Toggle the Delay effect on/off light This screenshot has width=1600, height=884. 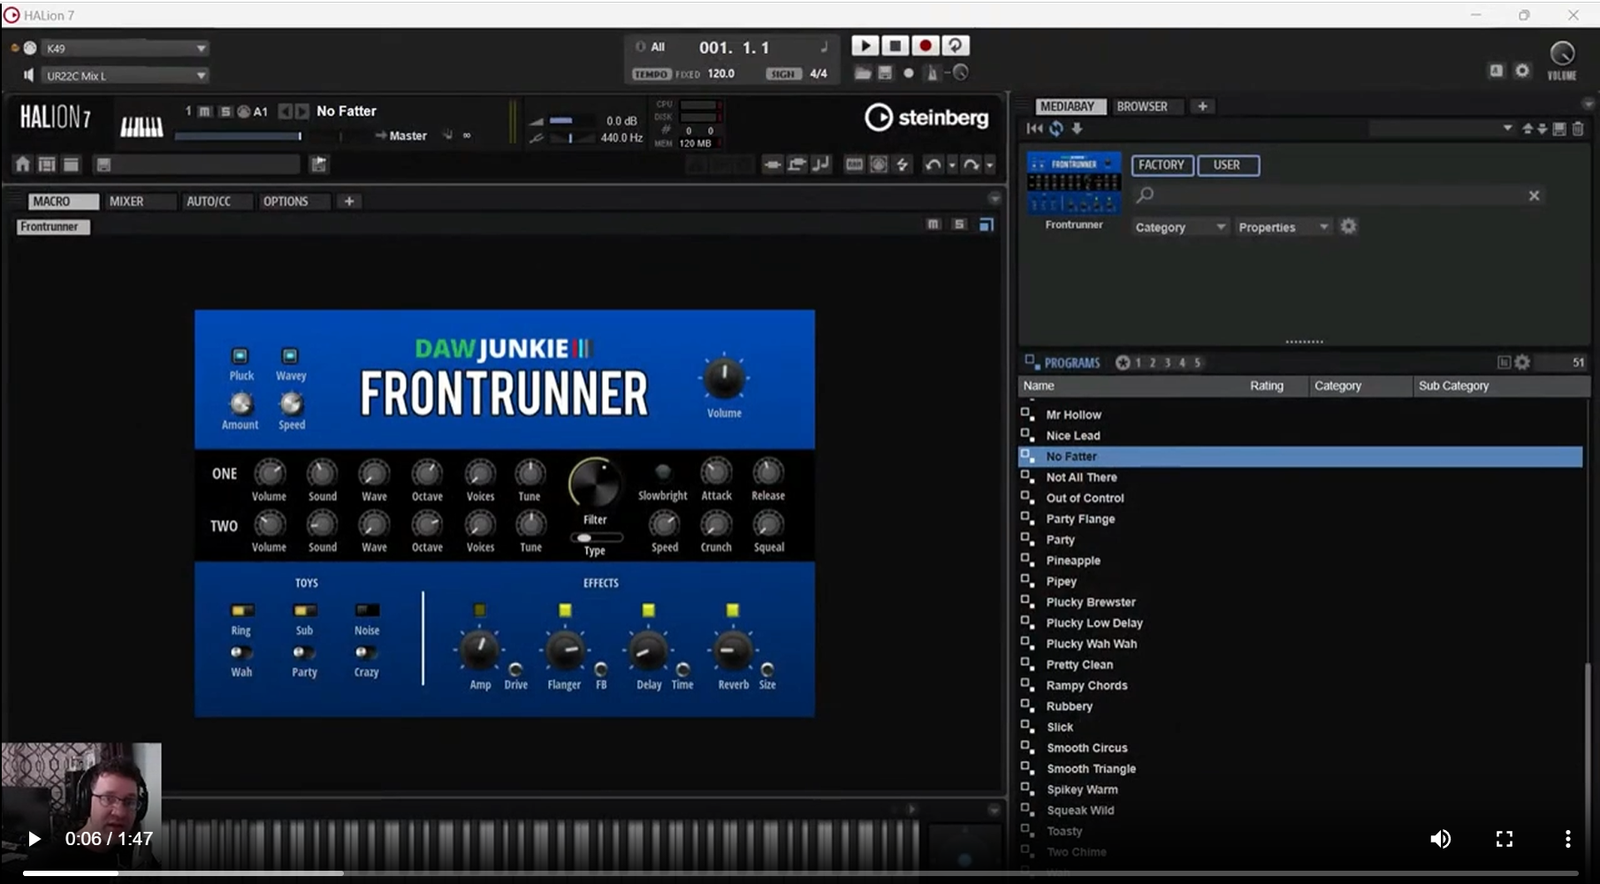coord(648,610)
